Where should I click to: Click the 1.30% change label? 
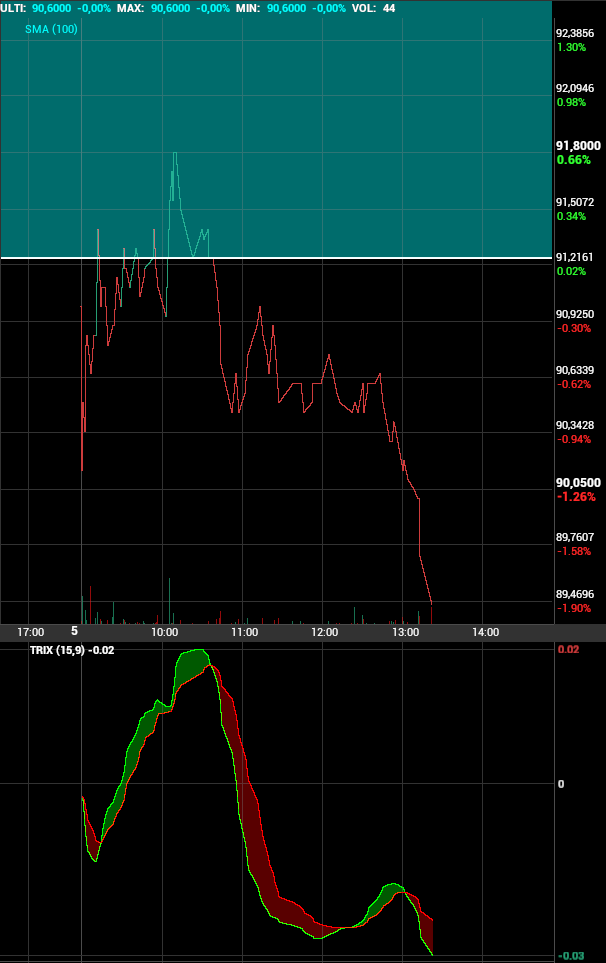[x=571, y=47]
